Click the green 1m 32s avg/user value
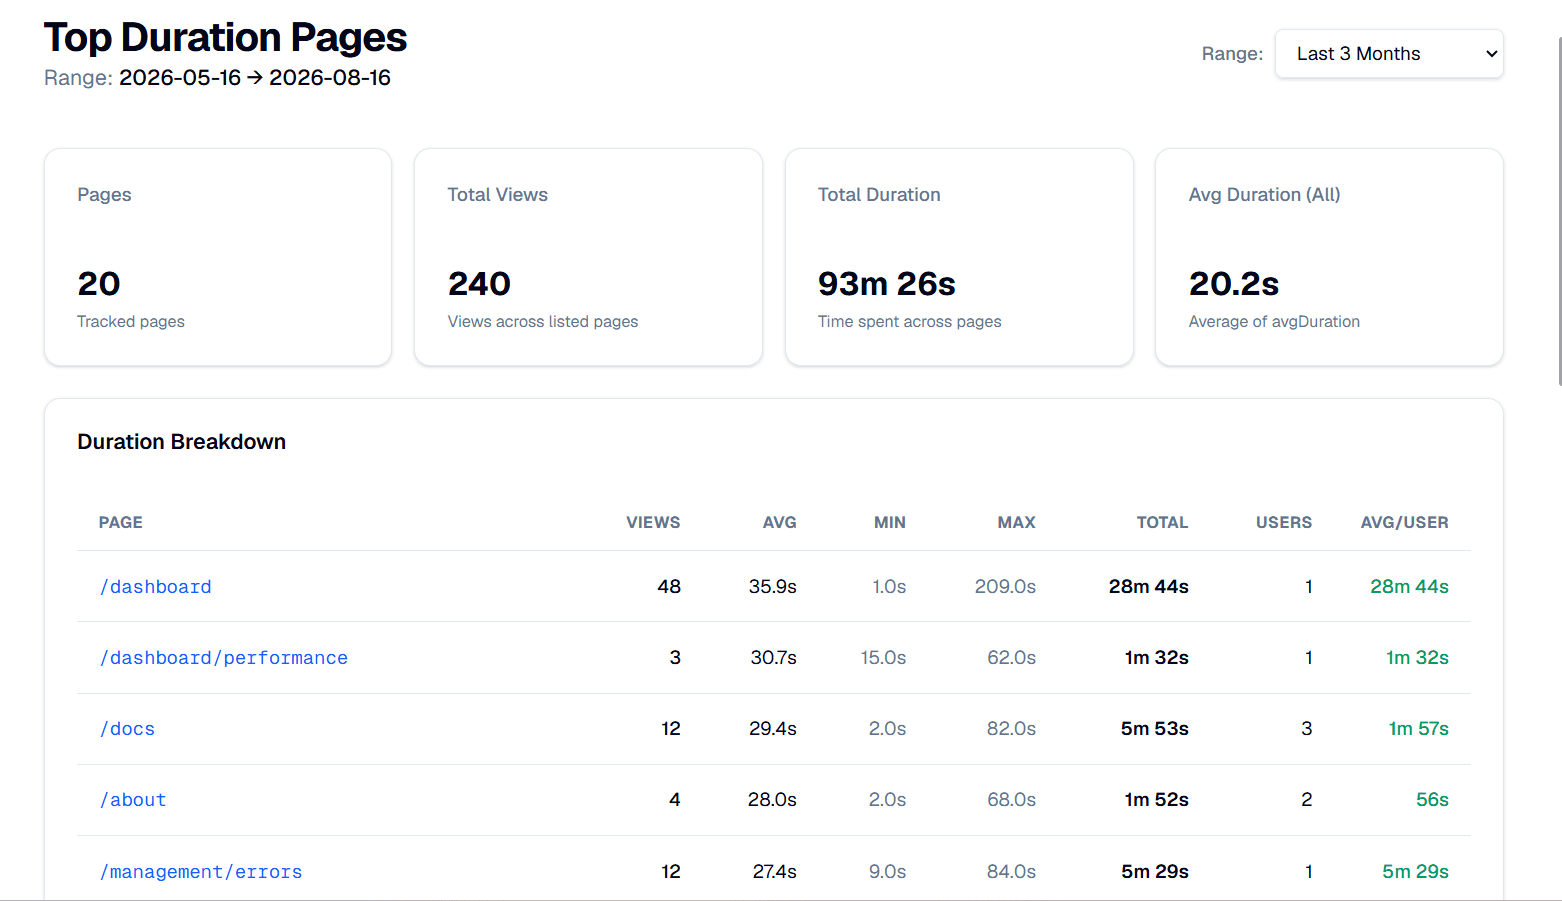This screenshot has width=1562, height=901. tap(1417, 658)
